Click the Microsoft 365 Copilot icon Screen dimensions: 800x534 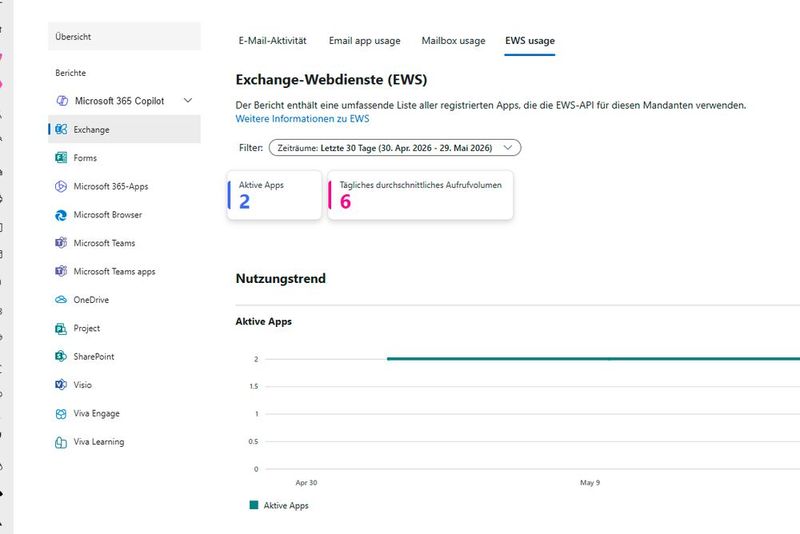pos(62,100)
